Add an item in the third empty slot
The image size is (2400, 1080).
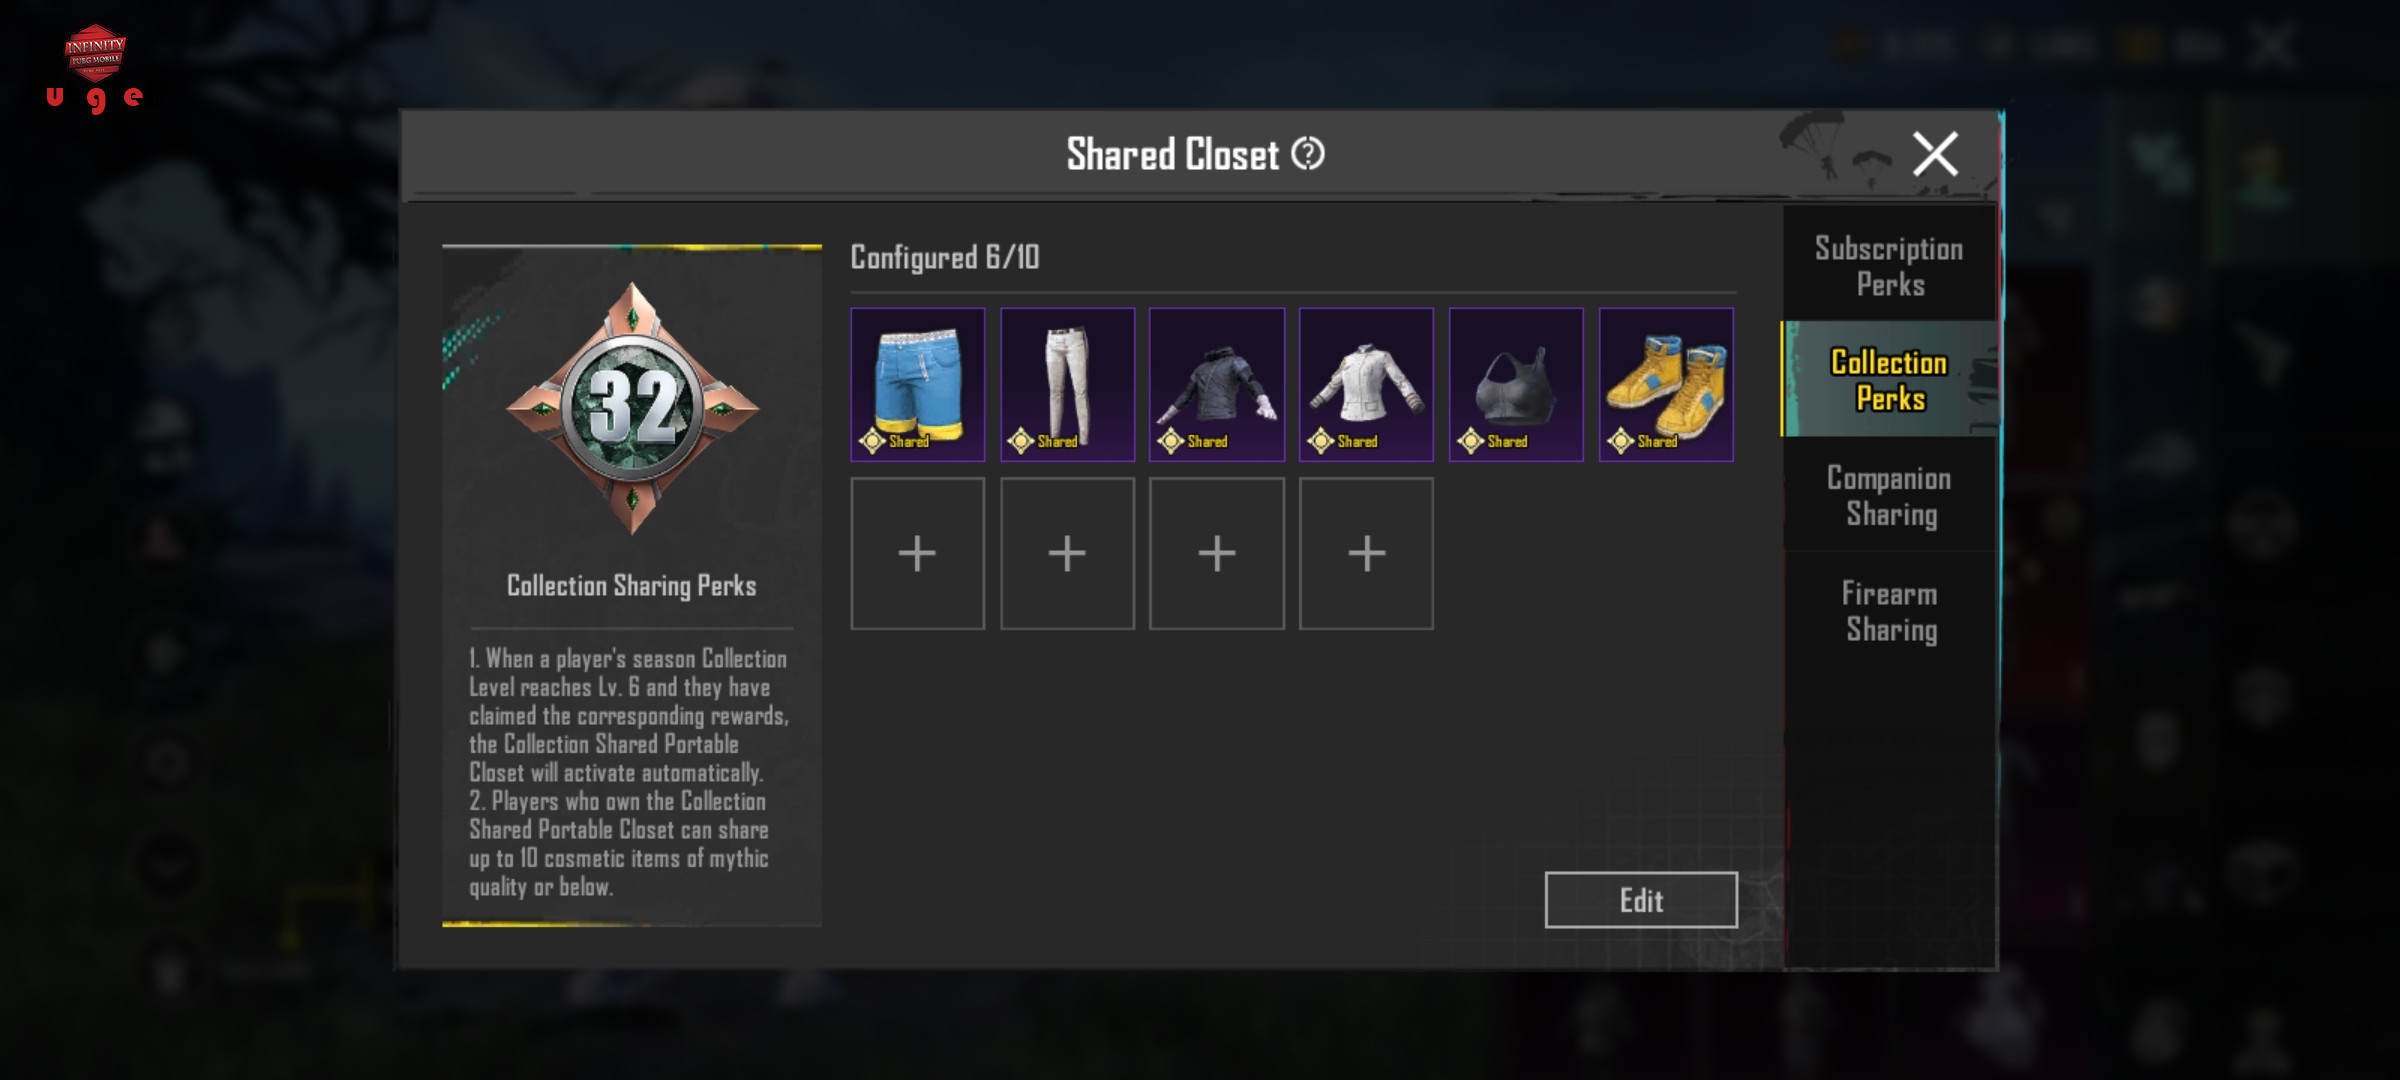coord(1217,554)
